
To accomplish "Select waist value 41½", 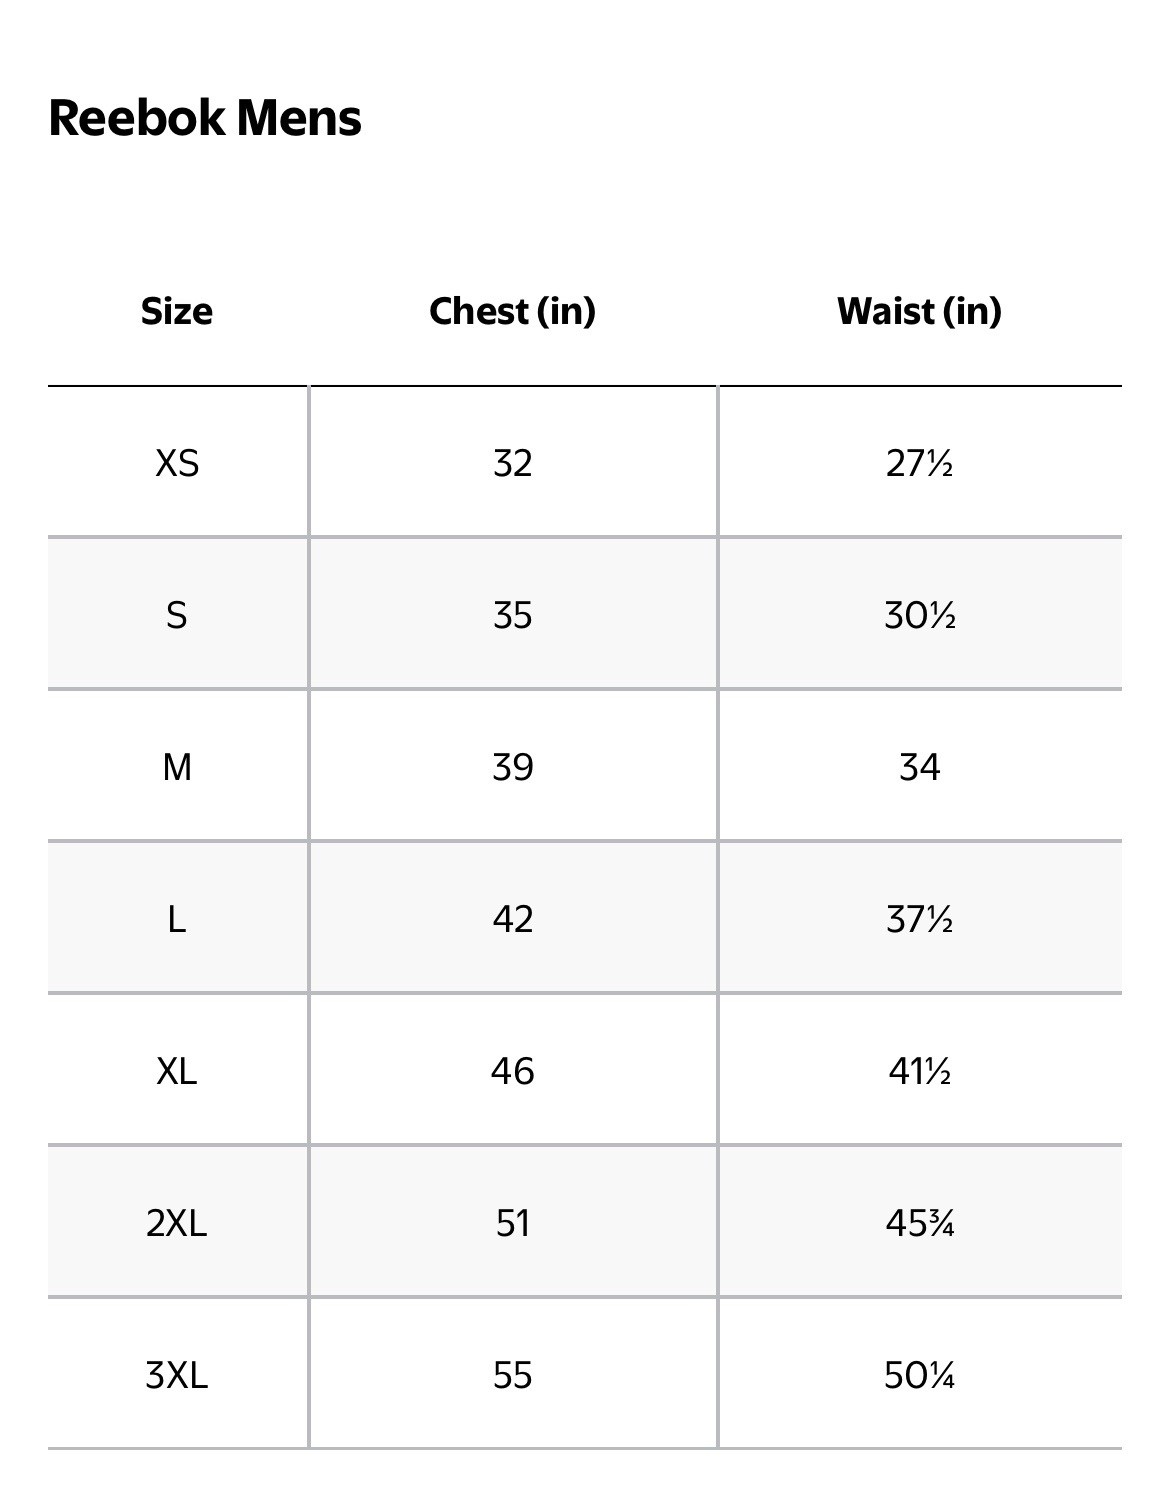I will pyautogui.click(x=919, y=1071).
